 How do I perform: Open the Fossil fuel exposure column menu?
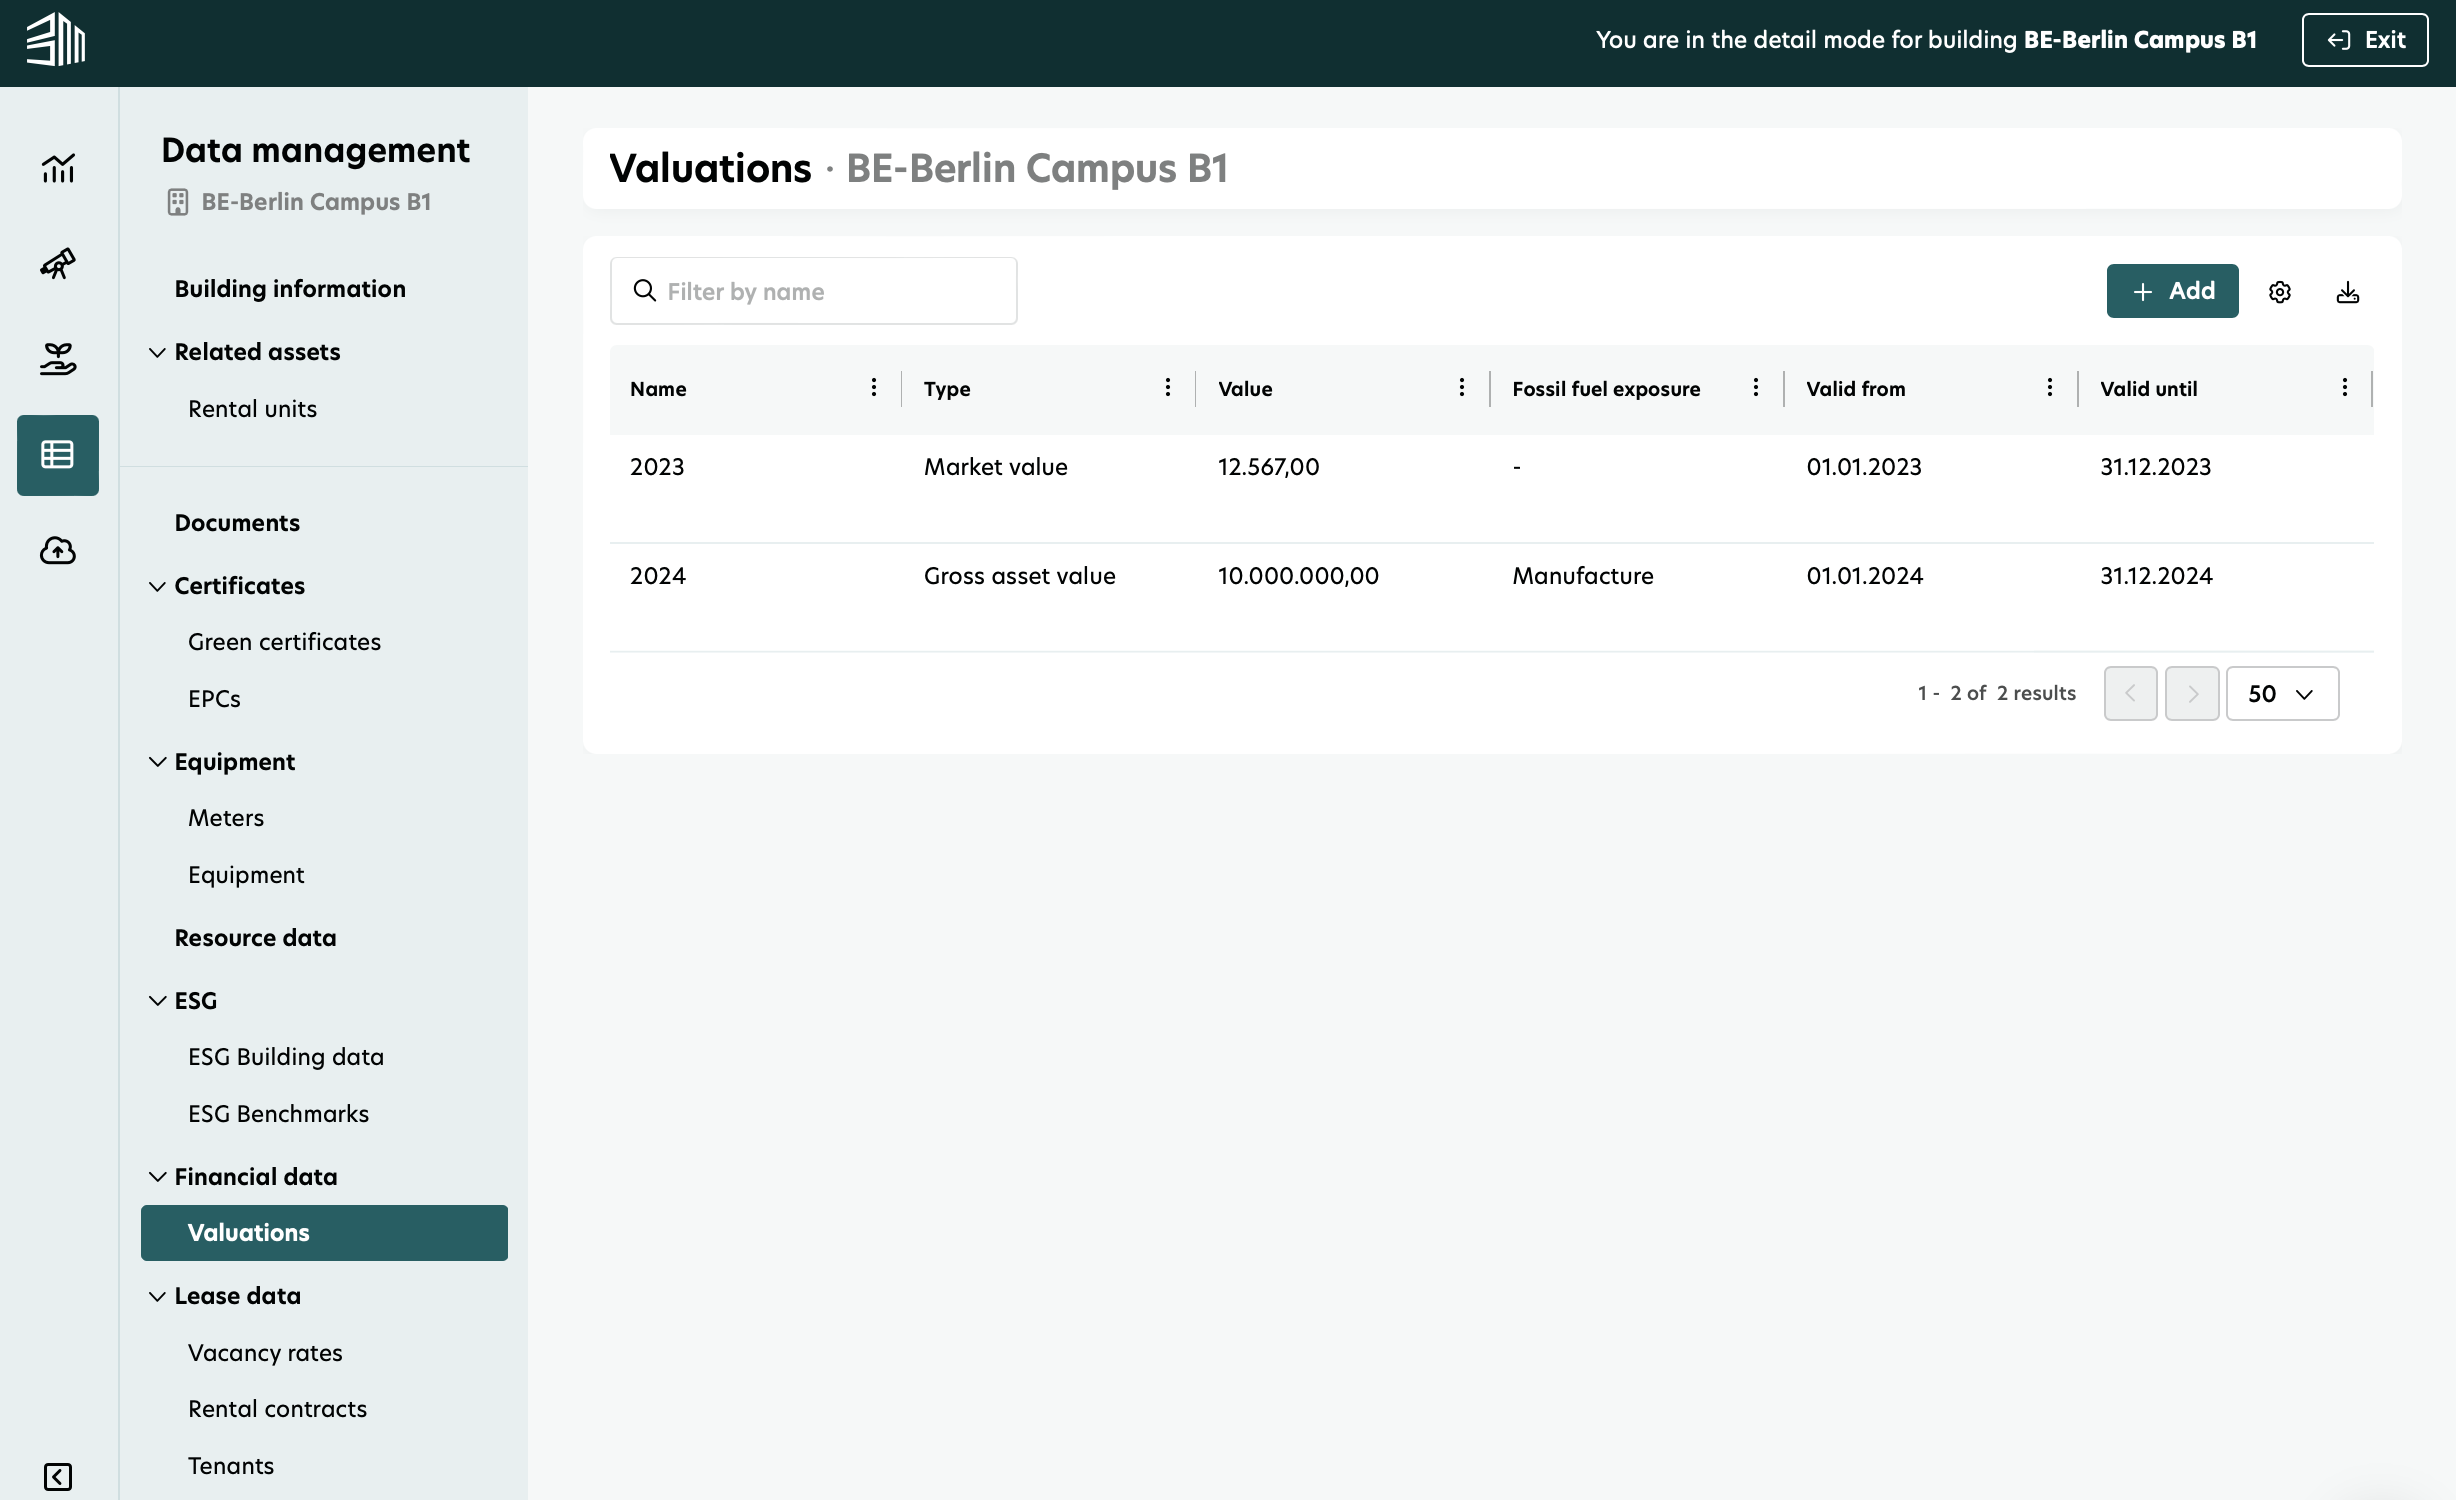1756,388
